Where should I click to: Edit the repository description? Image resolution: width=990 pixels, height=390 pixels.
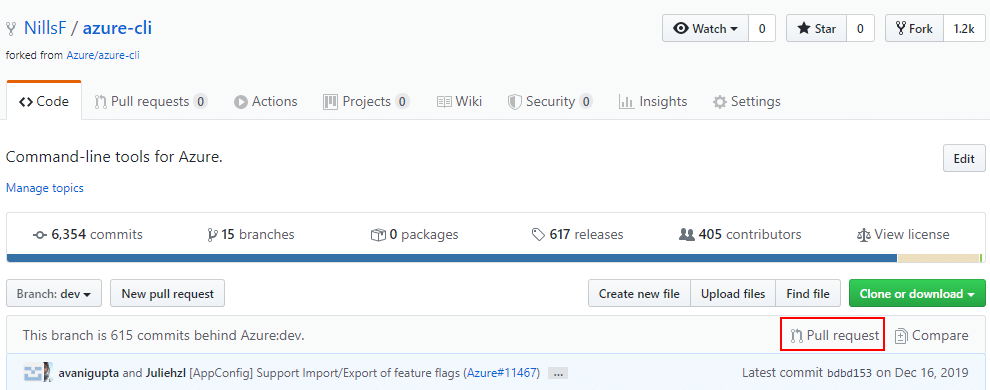[963, 158]
